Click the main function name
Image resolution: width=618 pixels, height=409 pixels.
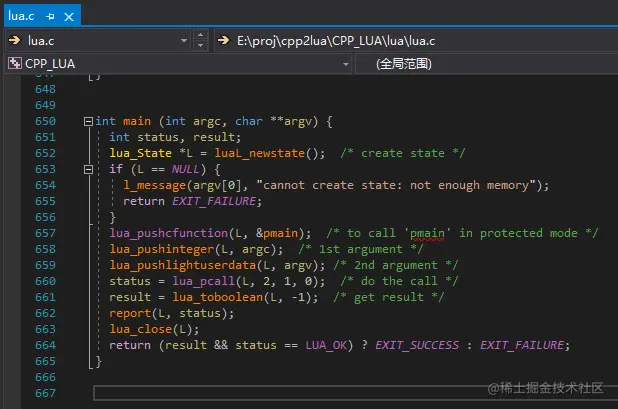tap(137, 121)
